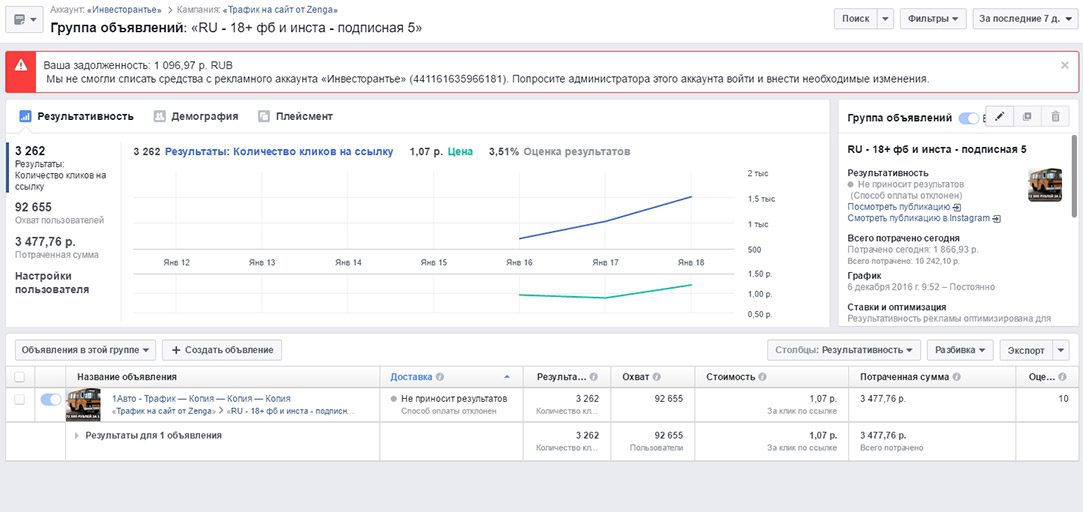Click the pencil edit icon for the ad set
Image resolution: width=1083 pixels, height=512 pixels.
(x=999, y=117)
